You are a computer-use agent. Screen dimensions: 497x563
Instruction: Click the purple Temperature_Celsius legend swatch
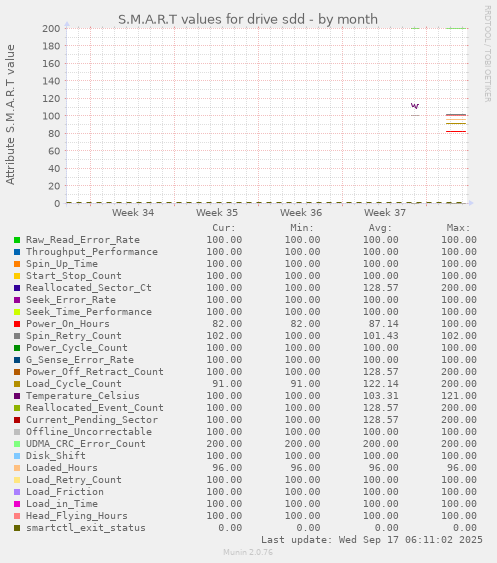tap(17, 396)
